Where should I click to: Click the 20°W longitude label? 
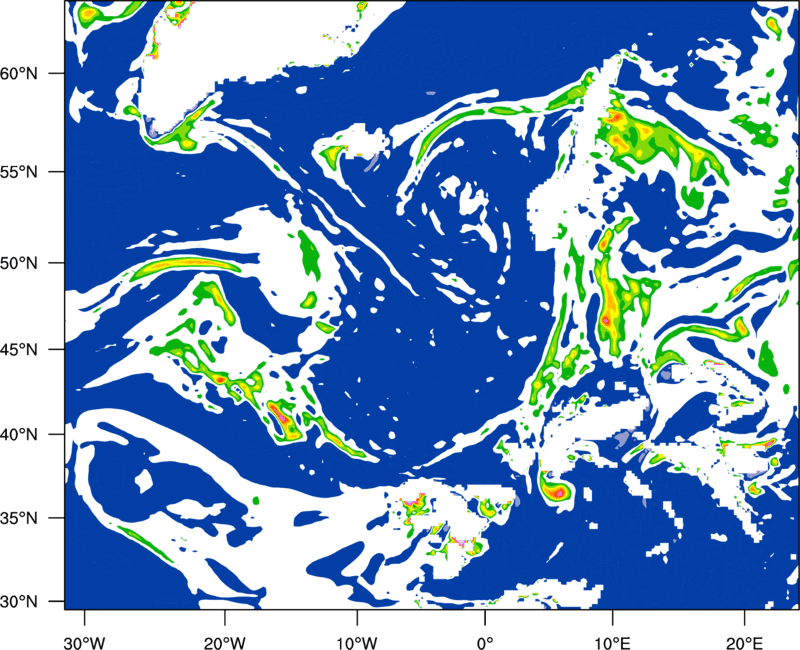click(224, 643)
